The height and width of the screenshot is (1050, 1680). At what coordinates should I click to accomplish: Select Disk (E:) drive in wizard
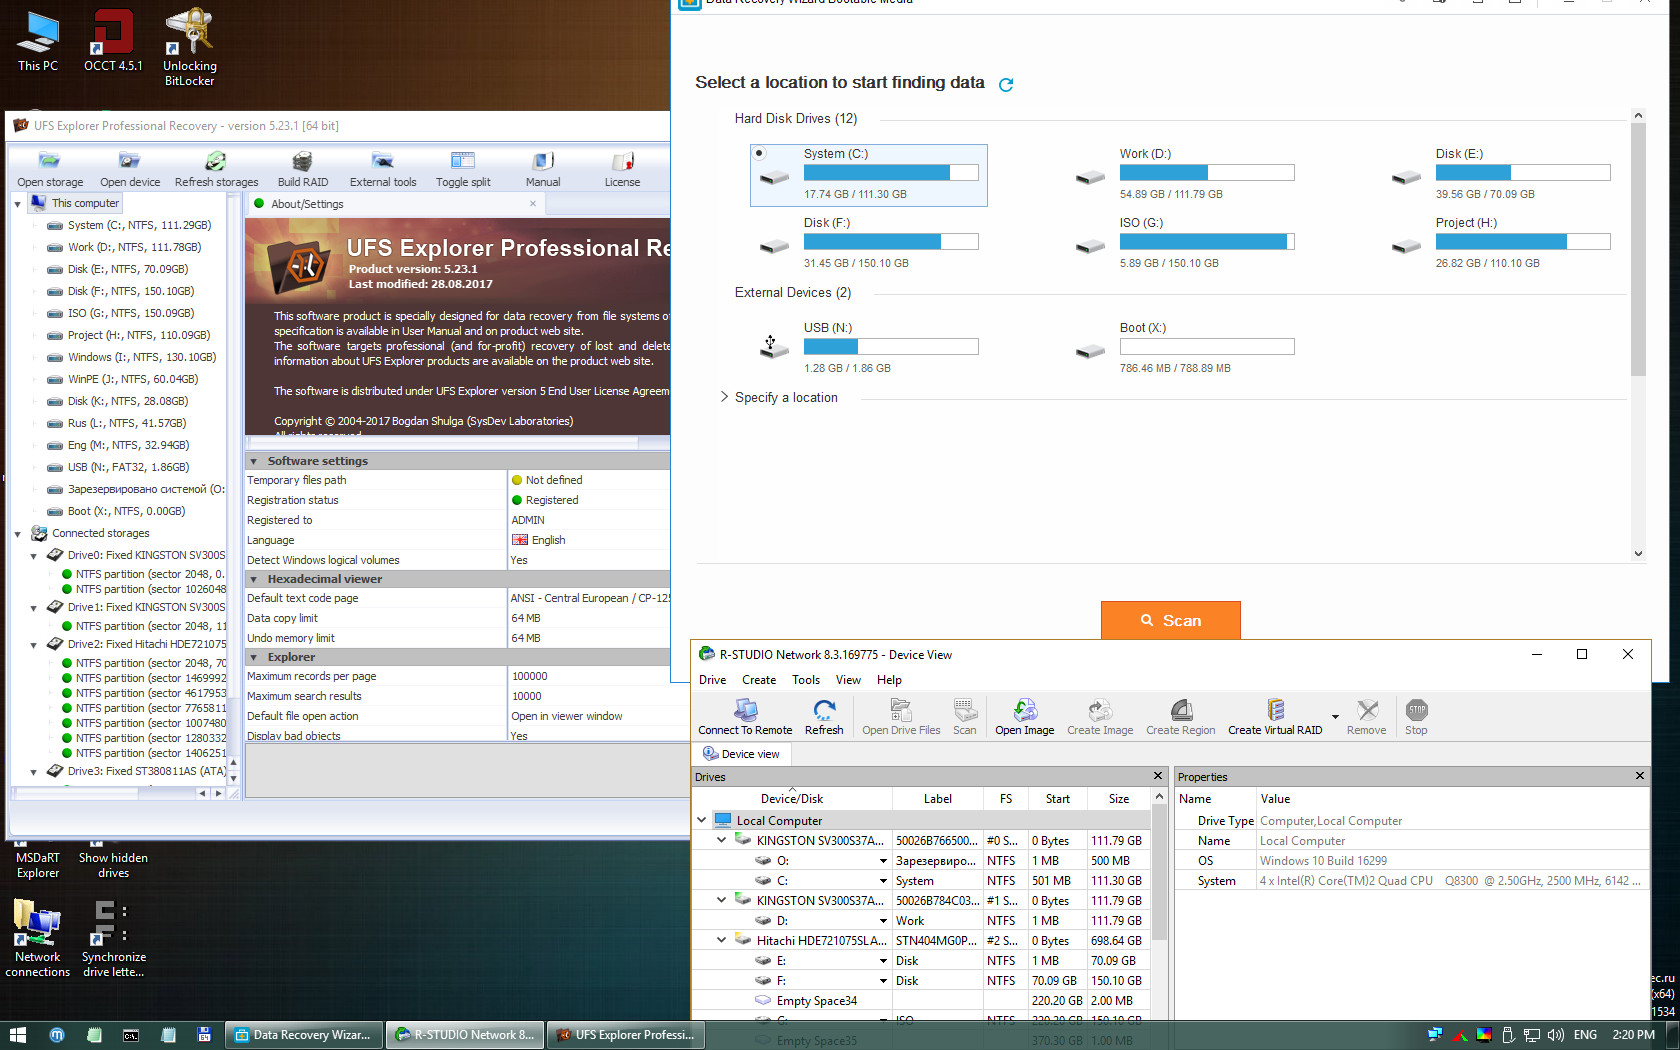click(x=1500, y=174)
